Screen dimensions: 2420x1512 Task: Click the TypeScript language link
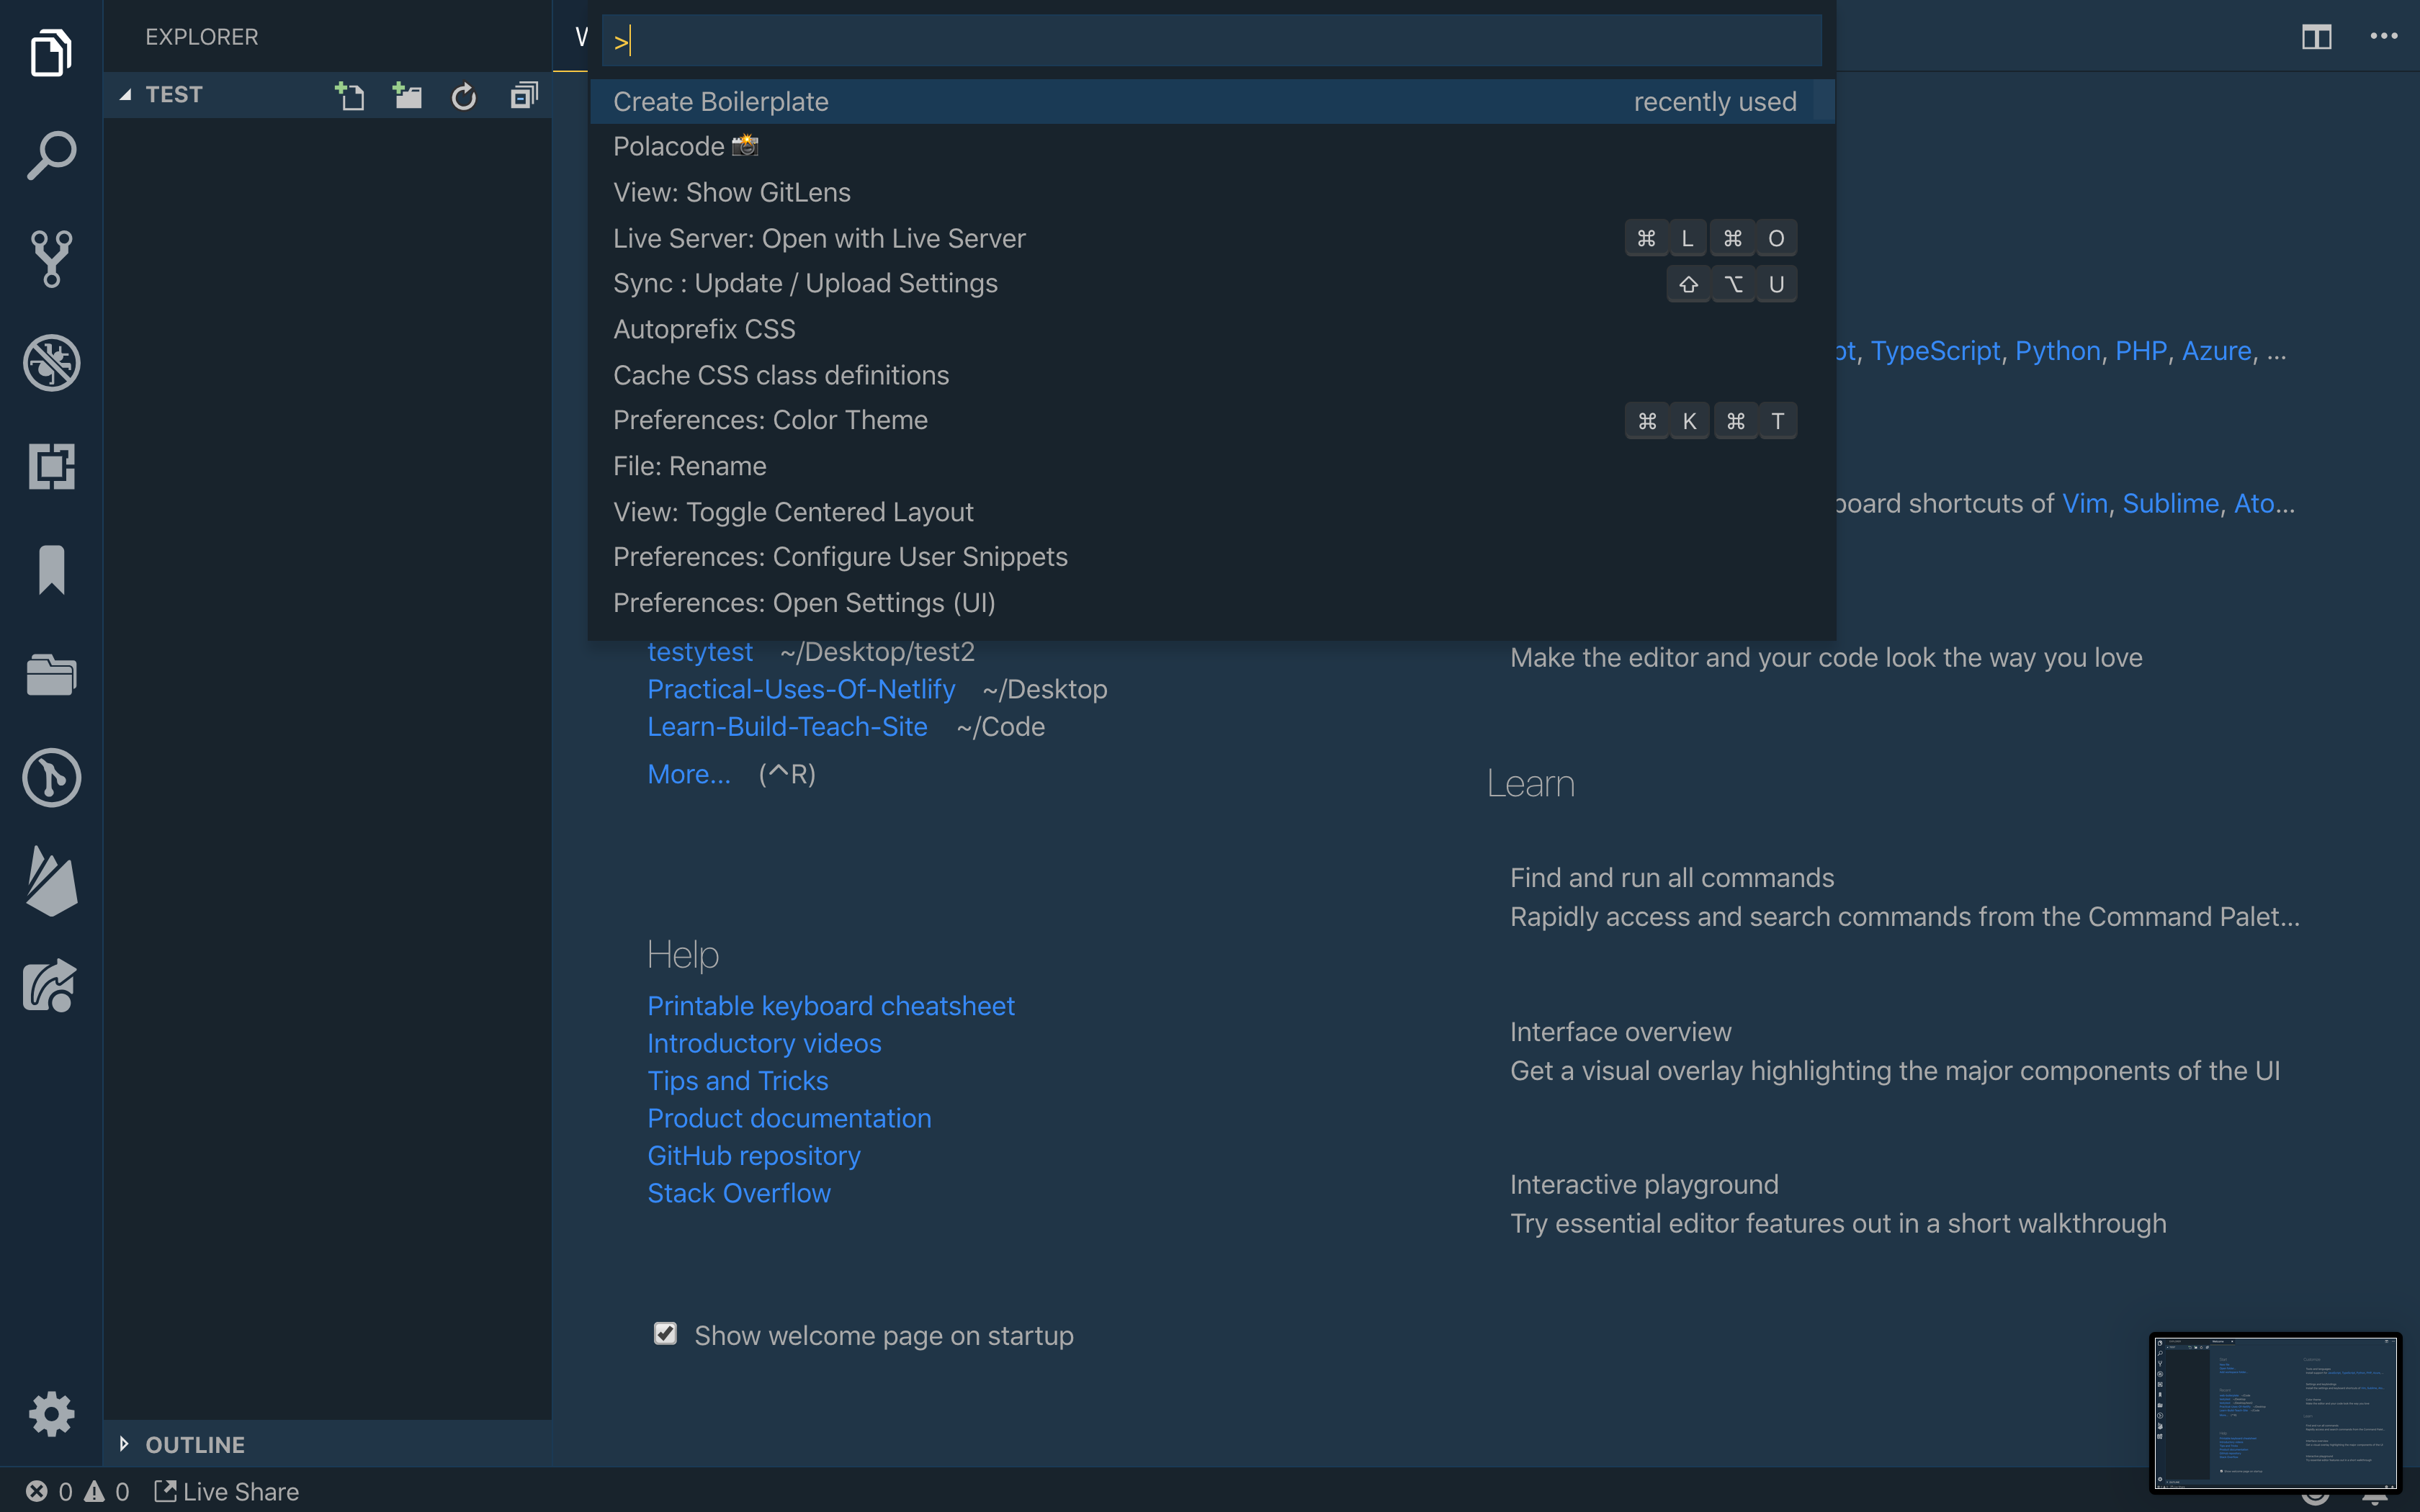1935,351
